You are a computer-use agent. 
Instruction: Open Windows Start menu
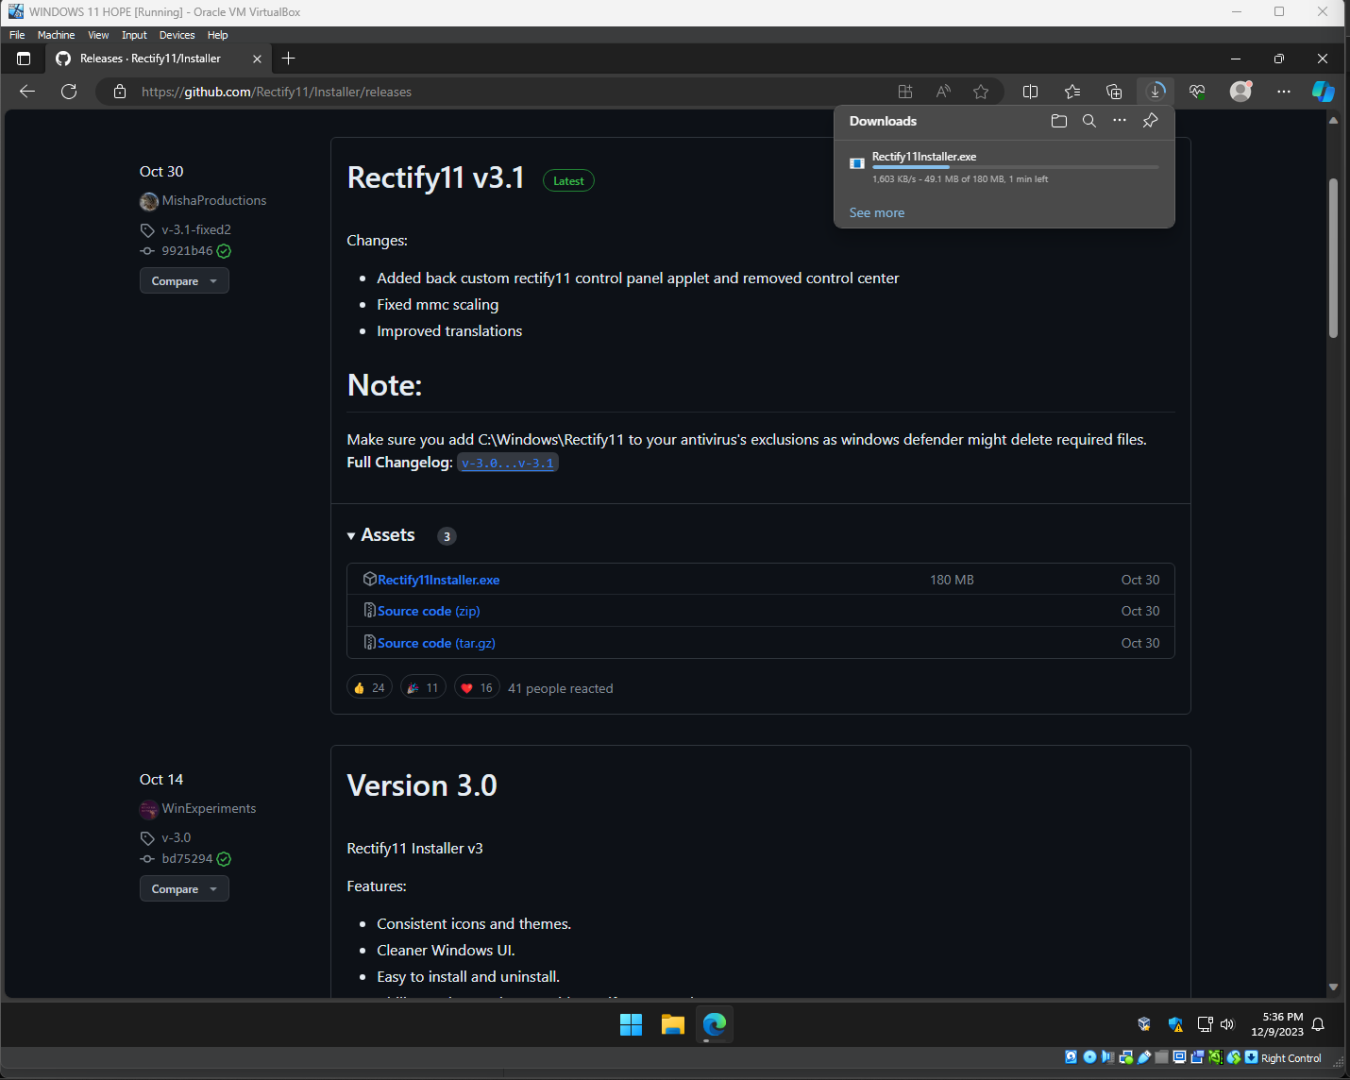coord(631,1025)
